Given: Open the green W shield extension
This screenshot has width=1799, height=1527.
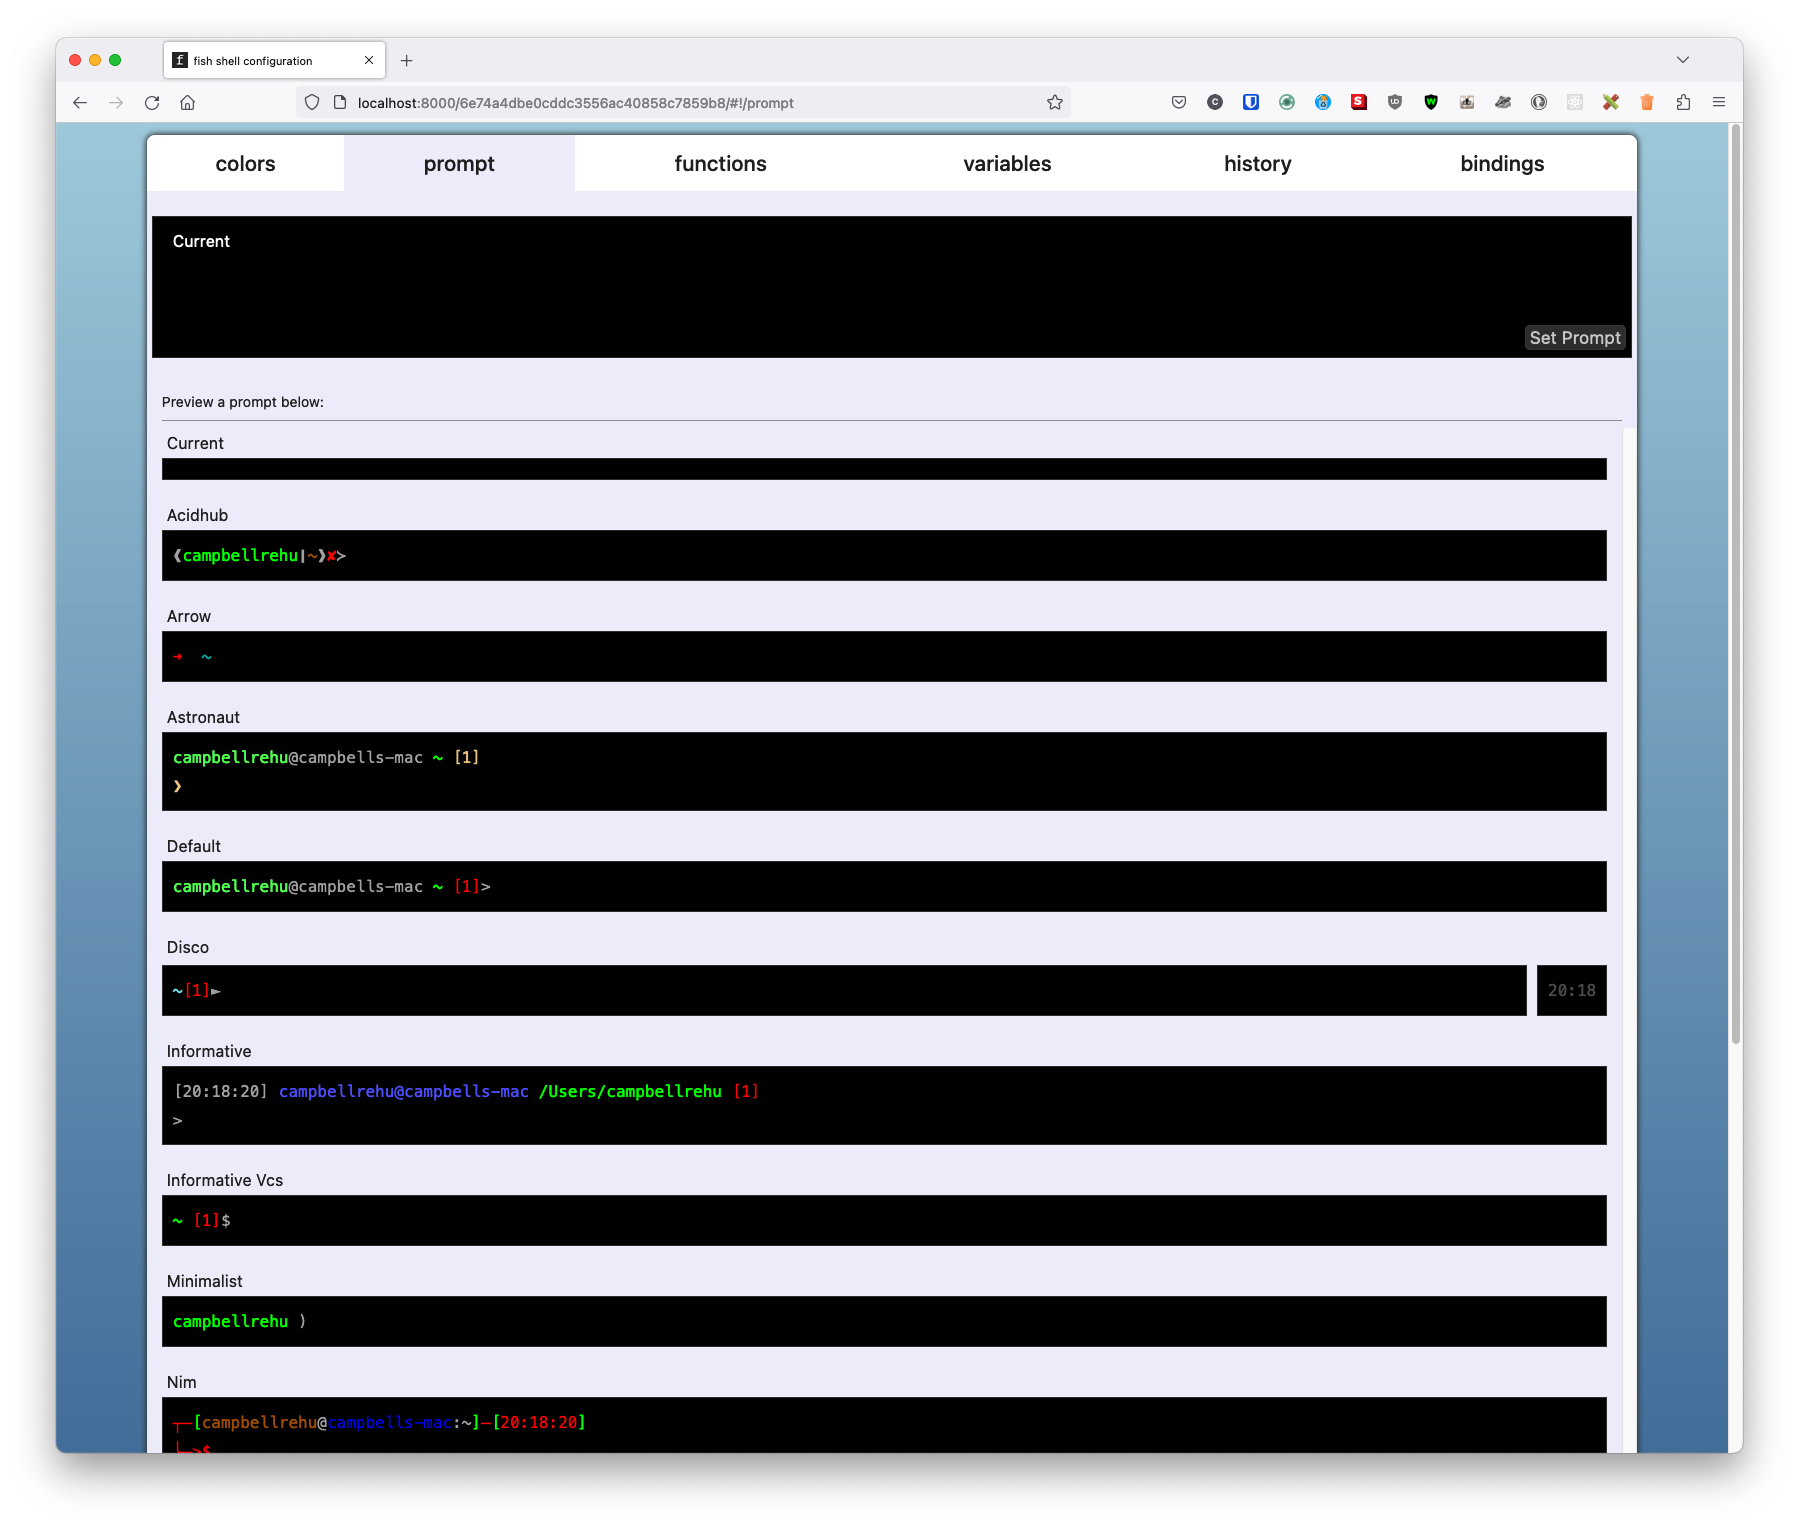Looking at the screenshot, I should (1431, 102).
